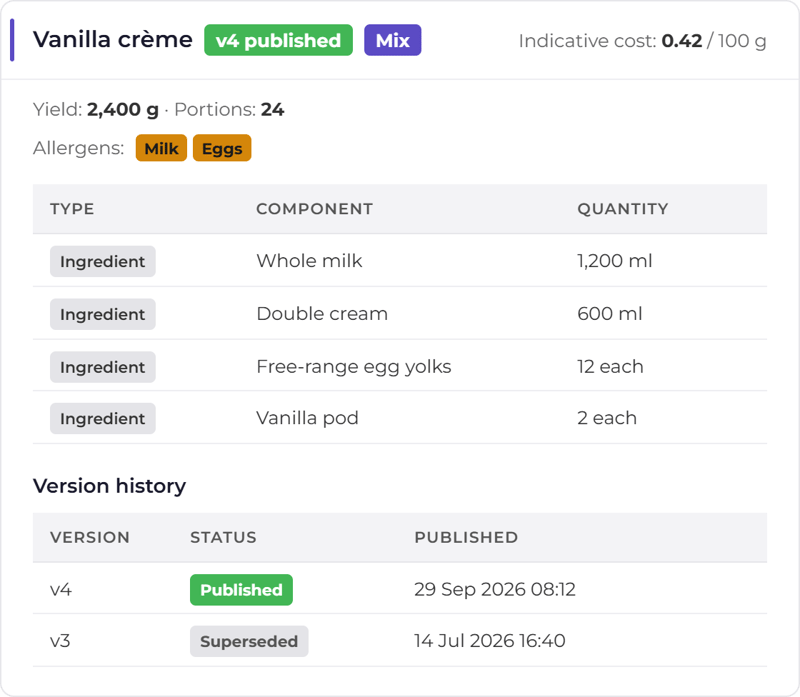Click the yield value "2,400 g"

pyautogui.click(x=122, y=109)
